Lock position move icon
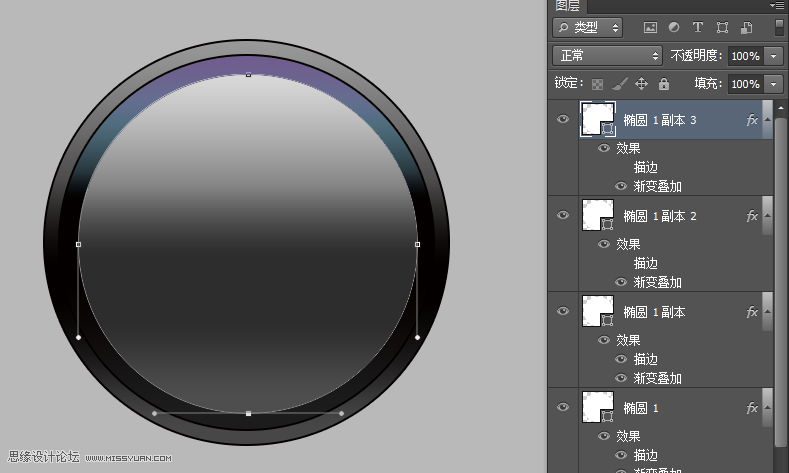Viewport: 789px width, 473px height. pos(642,84)
